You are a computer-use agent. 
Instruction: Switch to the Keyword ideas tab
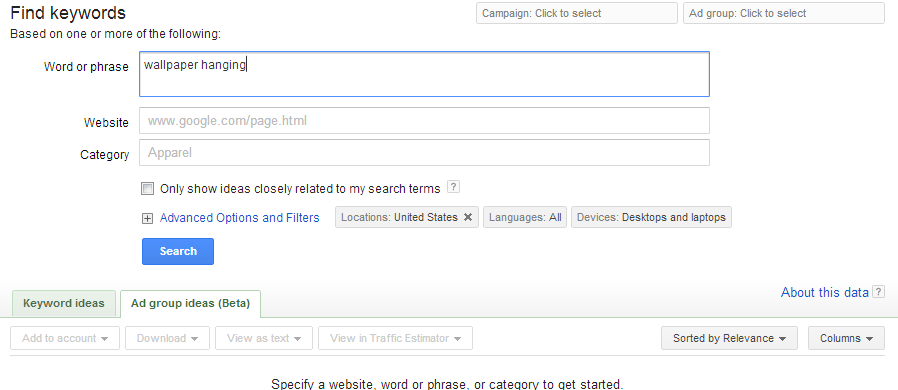coord(64,304)
